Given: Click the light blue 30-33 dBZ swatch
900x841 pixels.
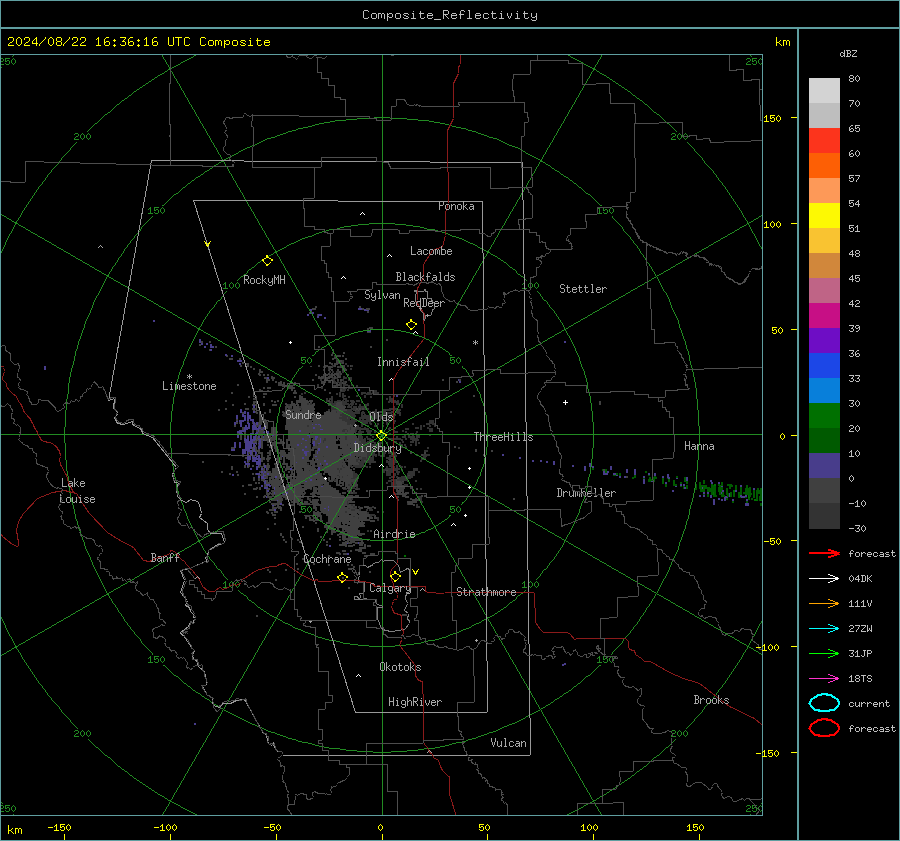Looking at the screenshot, I should tap(824, 390).
